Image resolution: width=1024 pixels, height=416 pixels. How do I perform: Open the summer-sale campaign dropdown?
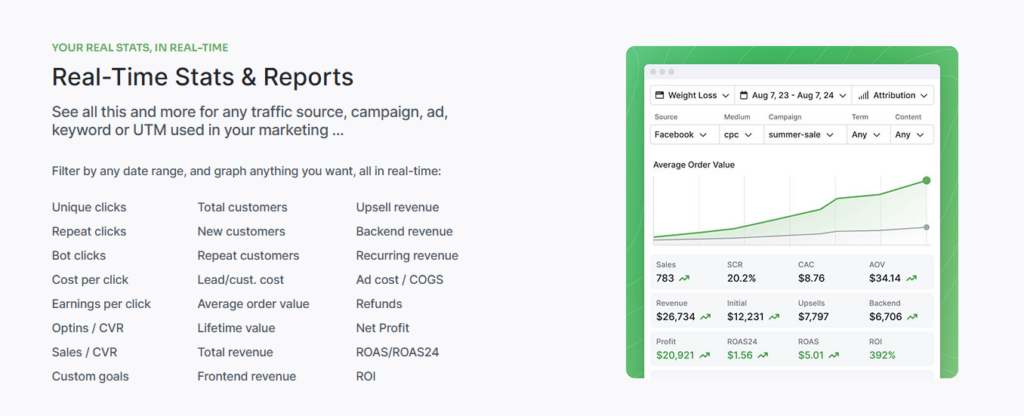(x=802, y=134)
